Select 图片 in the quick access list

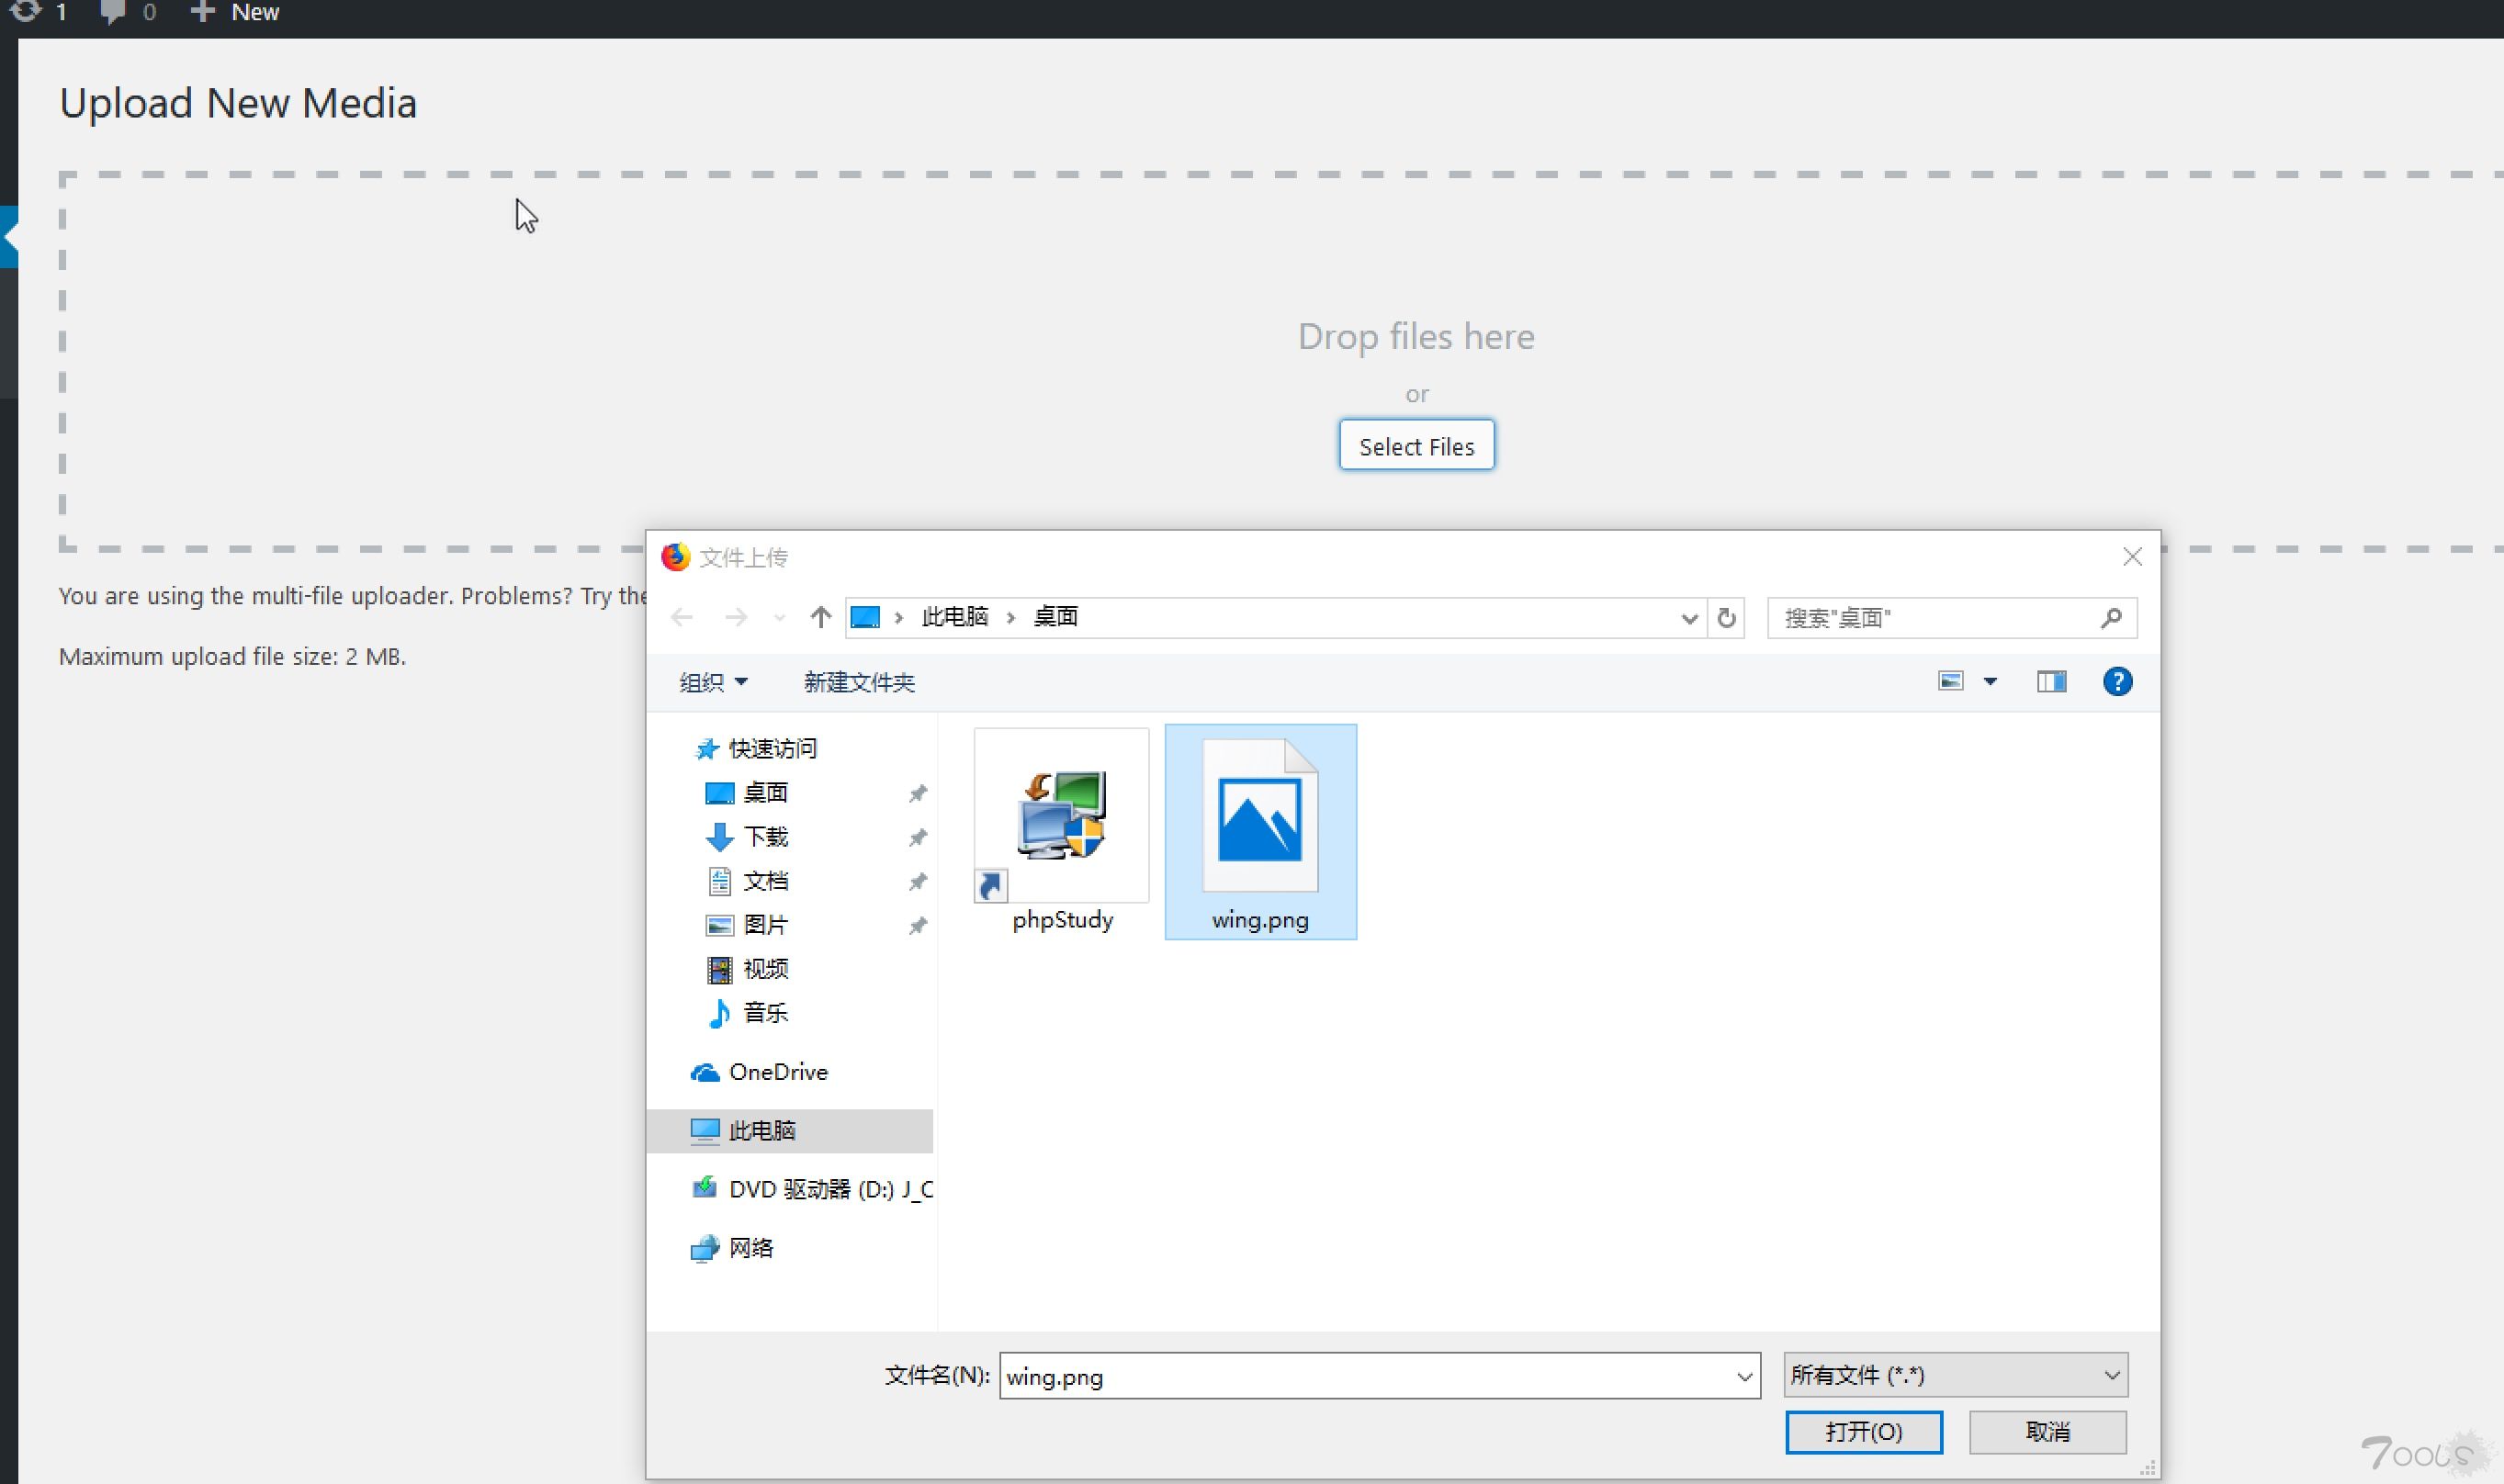(765, 925)
